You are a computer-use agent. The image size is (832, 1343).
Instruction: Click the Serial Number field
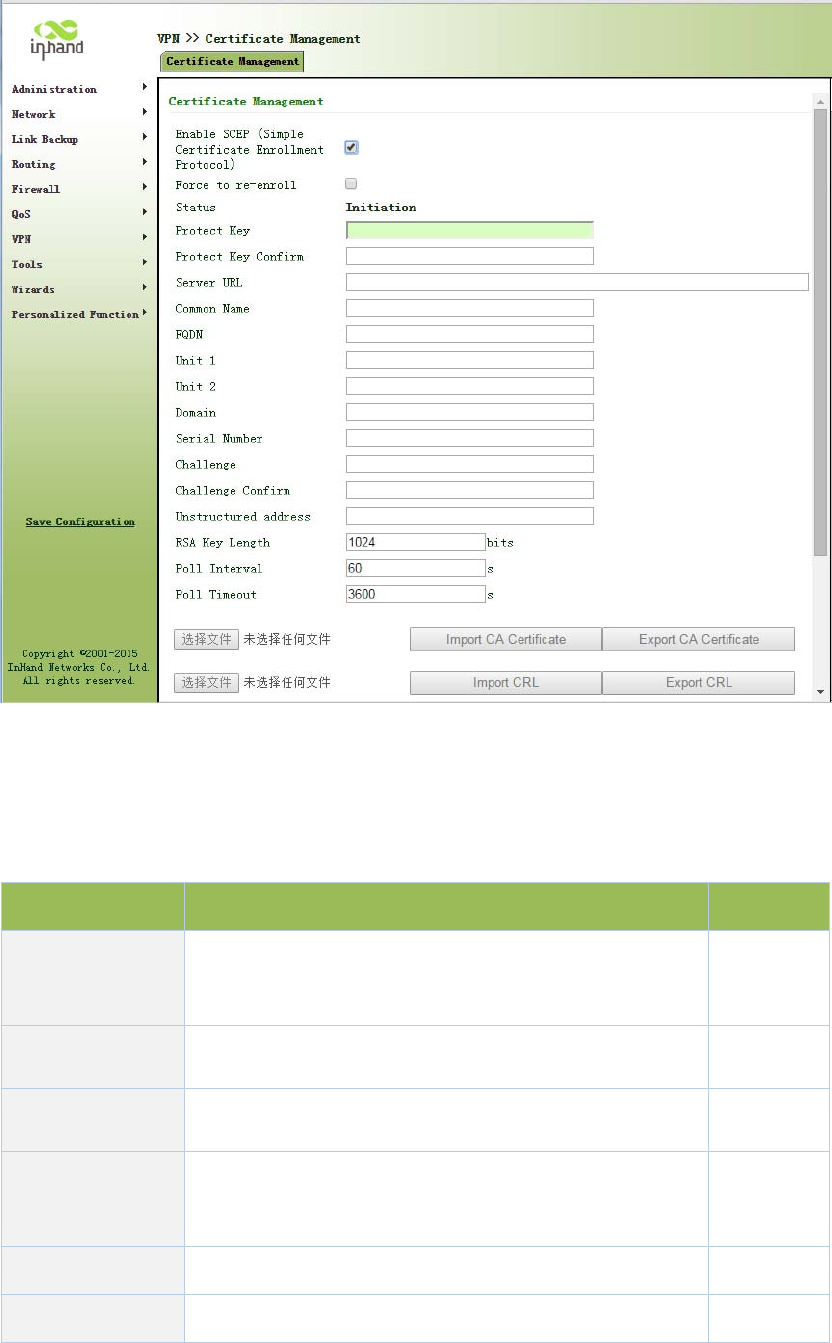470,438
